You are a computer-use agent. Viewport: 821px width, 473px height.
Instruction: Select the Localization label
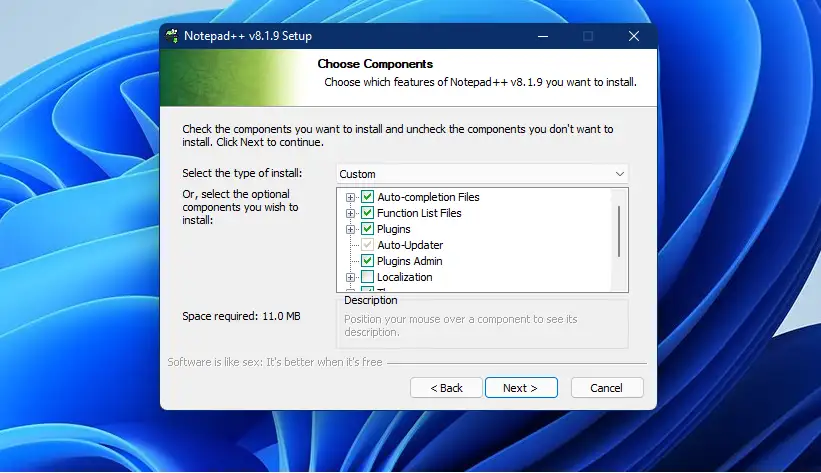404,277
